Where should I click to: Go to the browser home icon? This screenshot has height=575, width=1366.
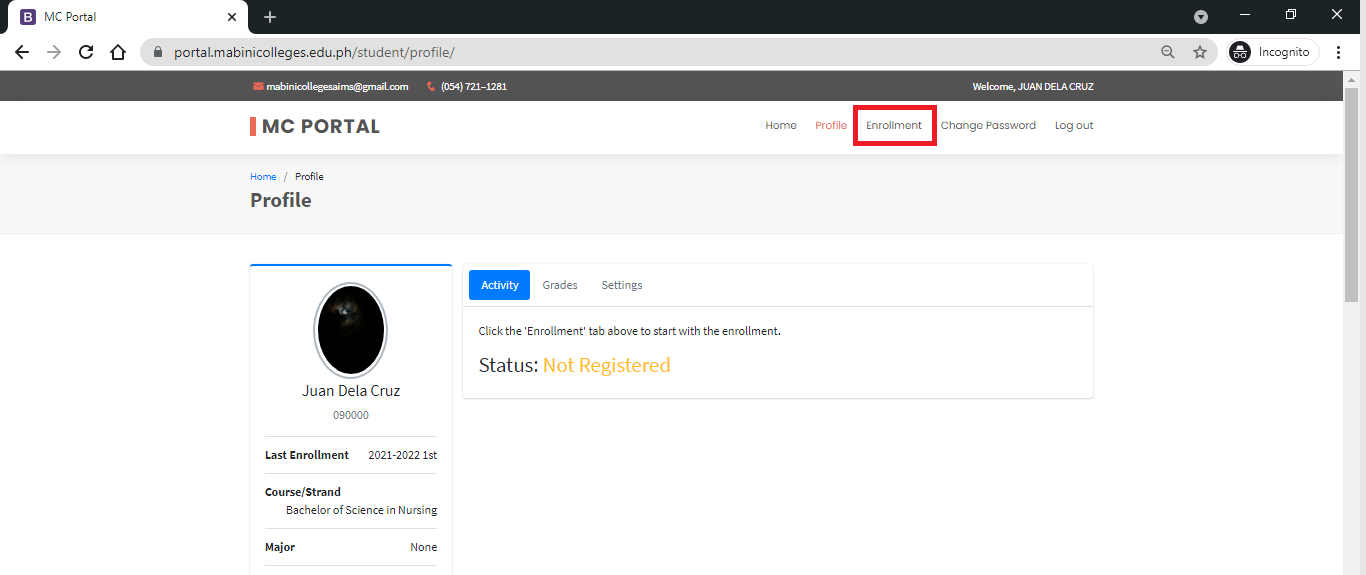[118, 52]
